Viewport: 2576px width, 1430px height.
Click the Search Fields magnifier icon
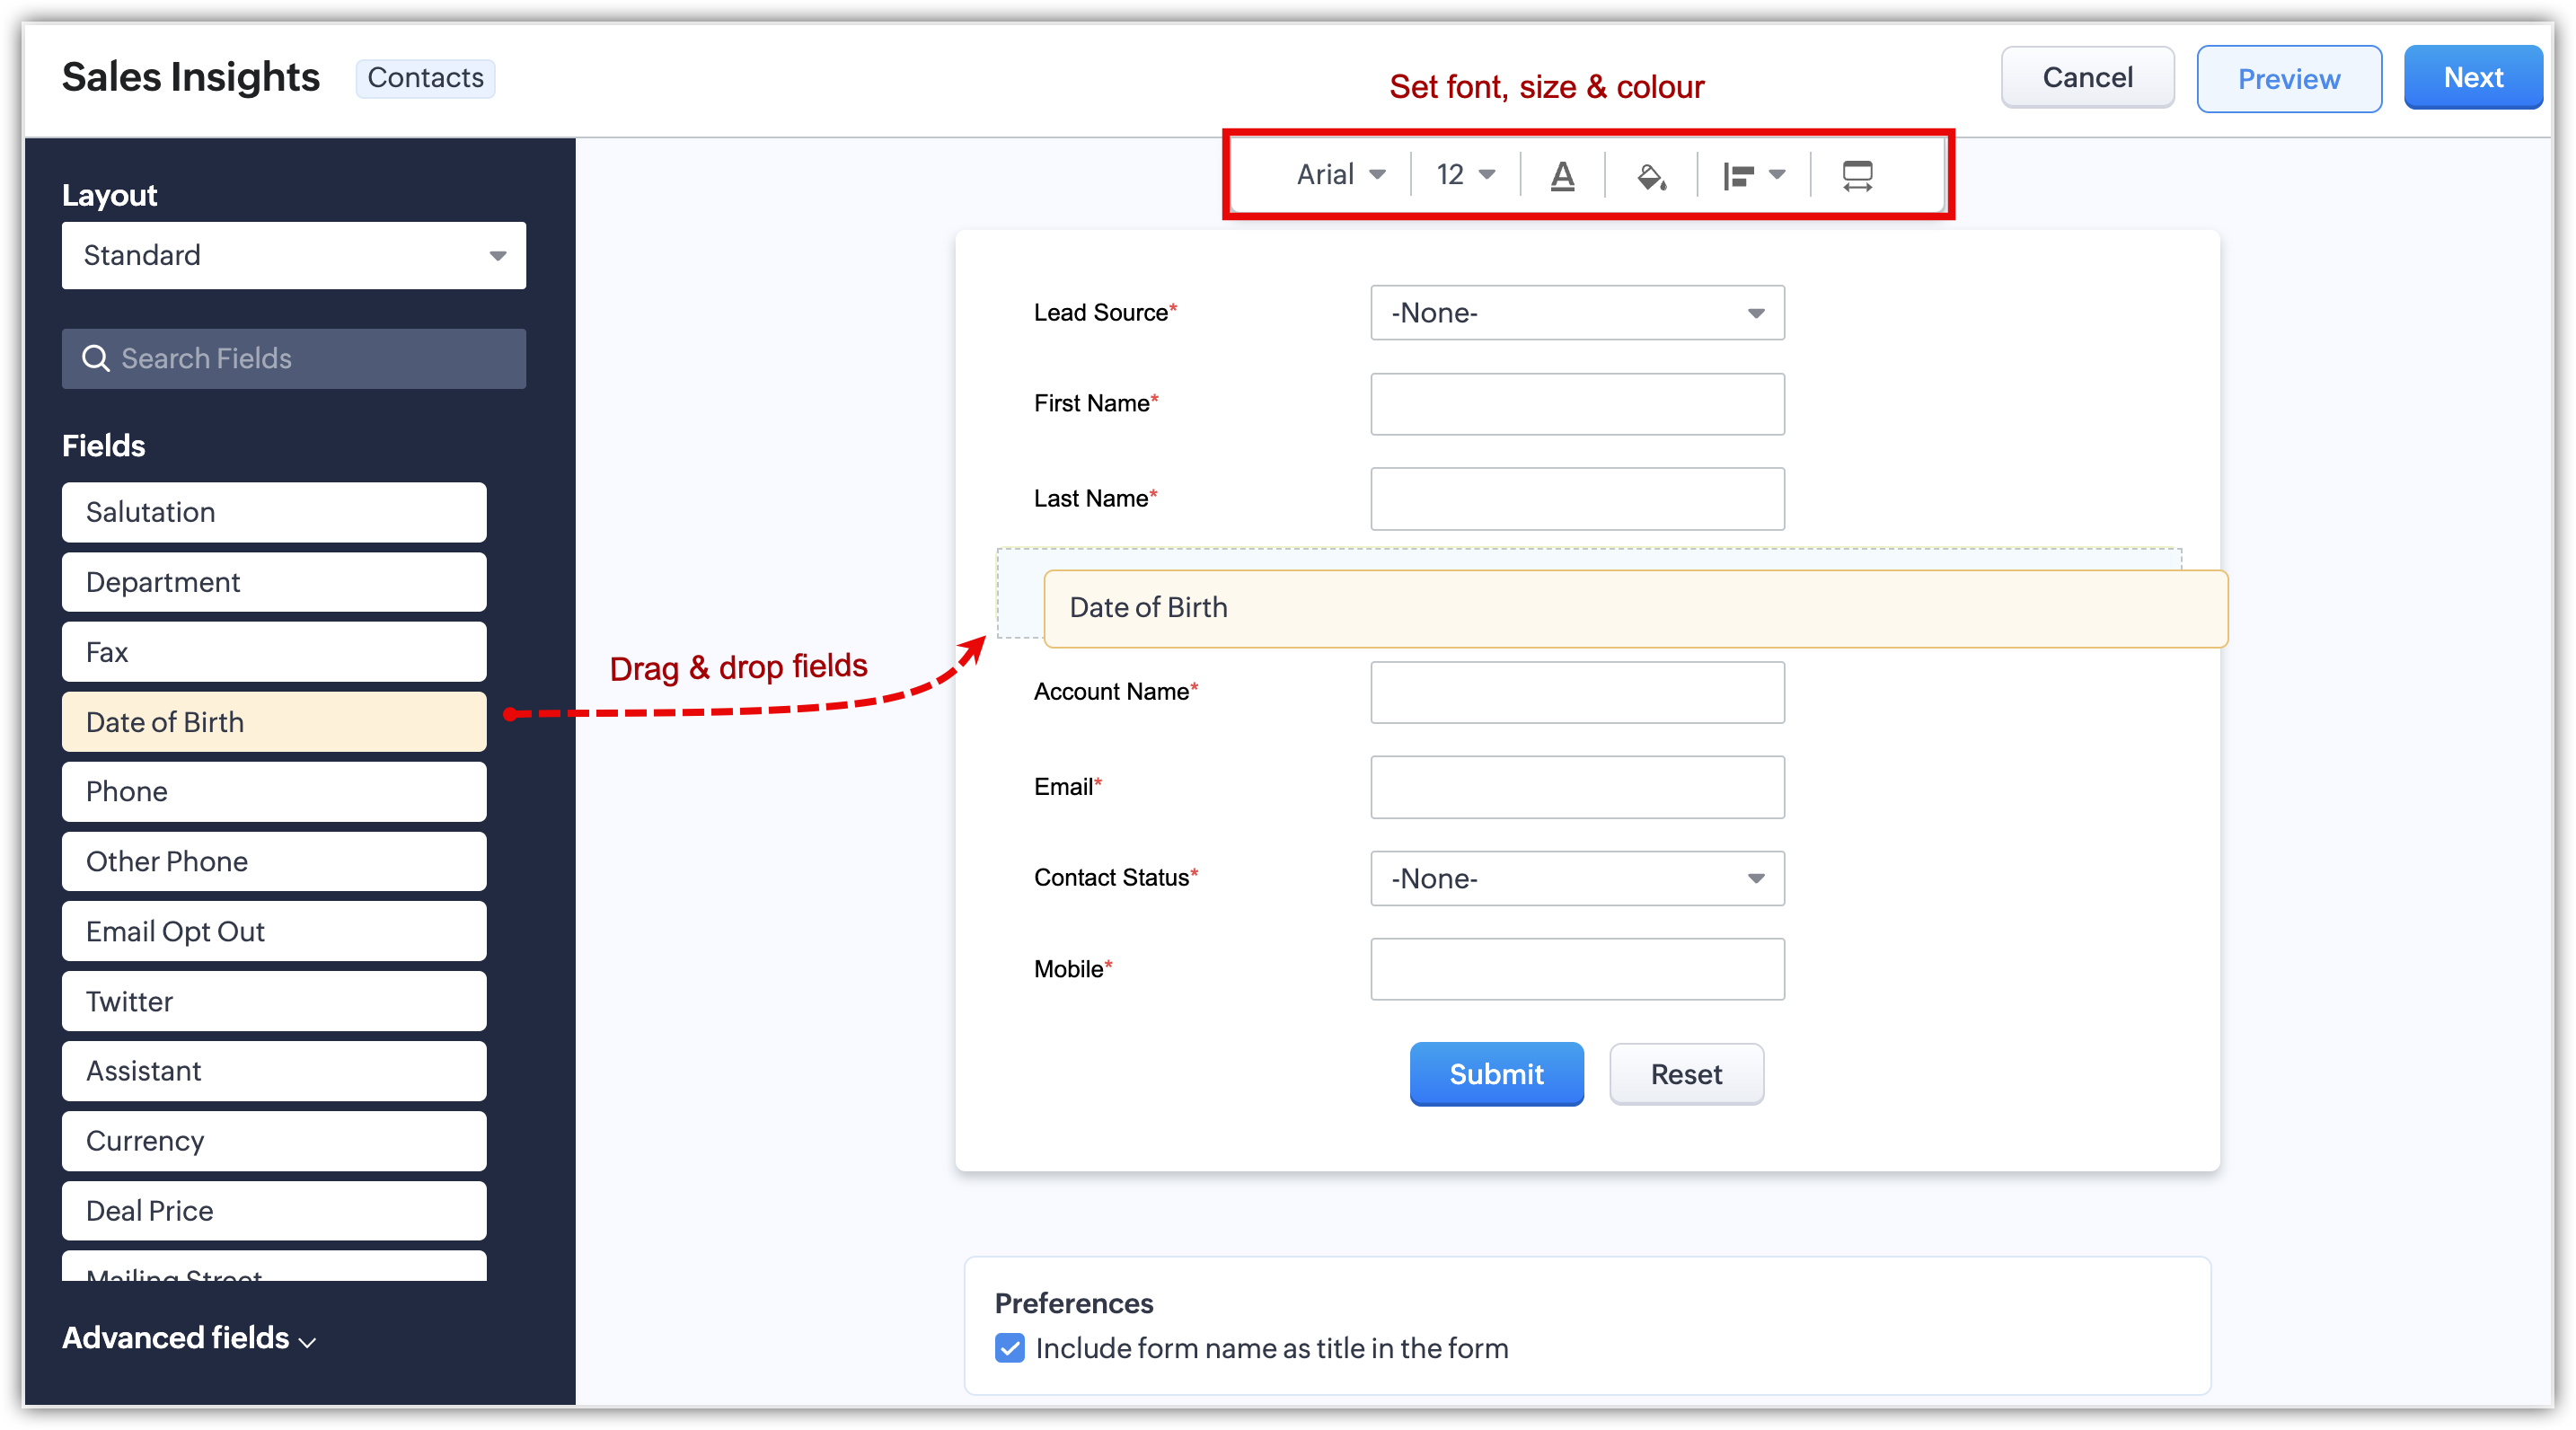(96, 358)
